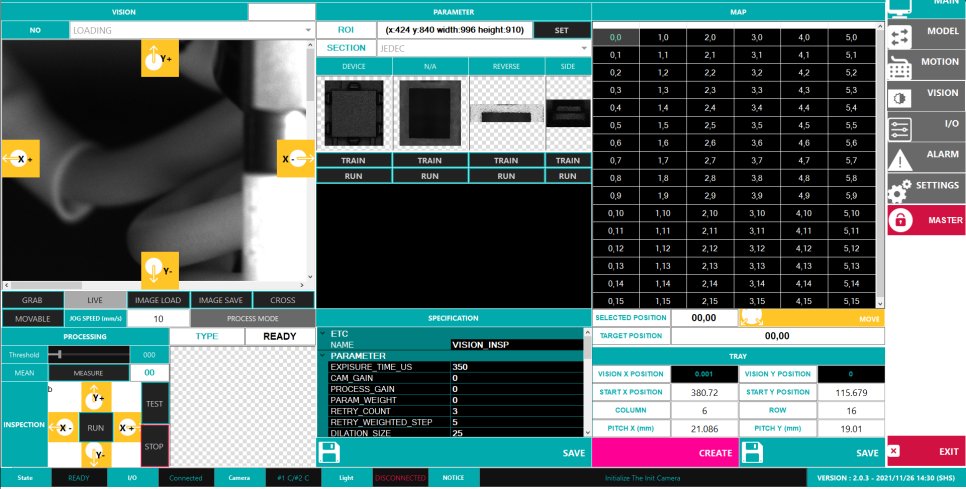
Task: Click the Master red lock icon
Action: [x=901, y=220]
